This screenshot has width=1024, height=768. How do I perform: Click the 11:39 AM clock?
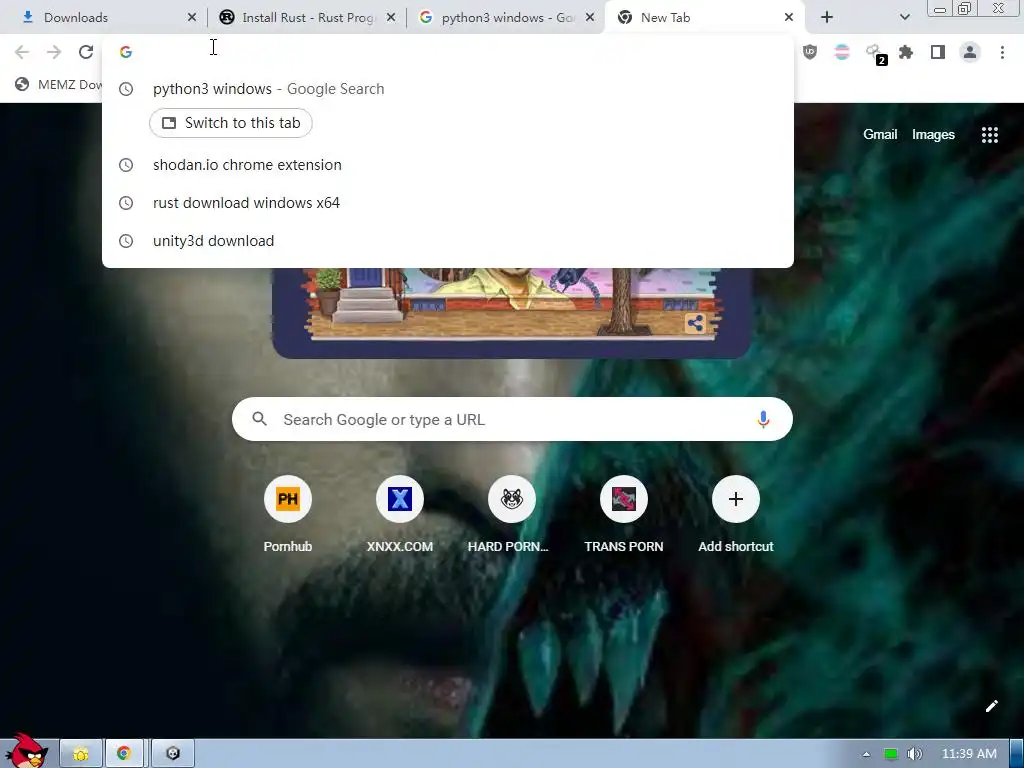click(x=969, y=754)
